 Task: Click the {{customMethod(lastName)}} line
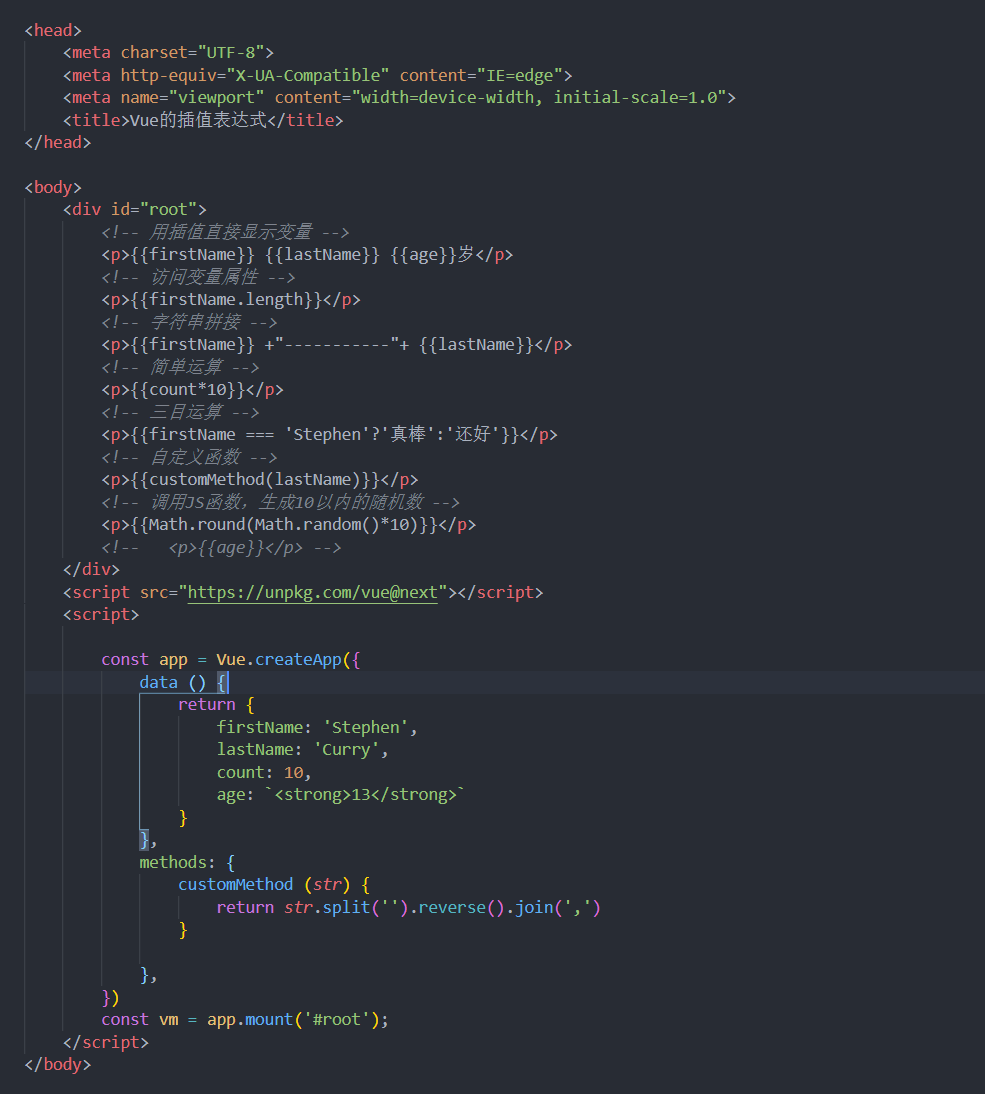coord(260,479)
